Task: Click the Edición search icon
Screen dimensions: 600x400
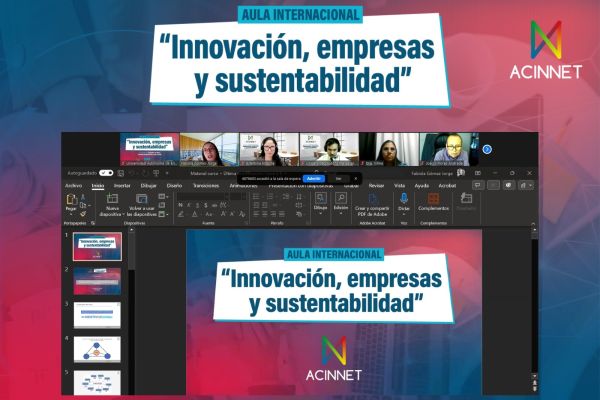Action: point(341,199)
